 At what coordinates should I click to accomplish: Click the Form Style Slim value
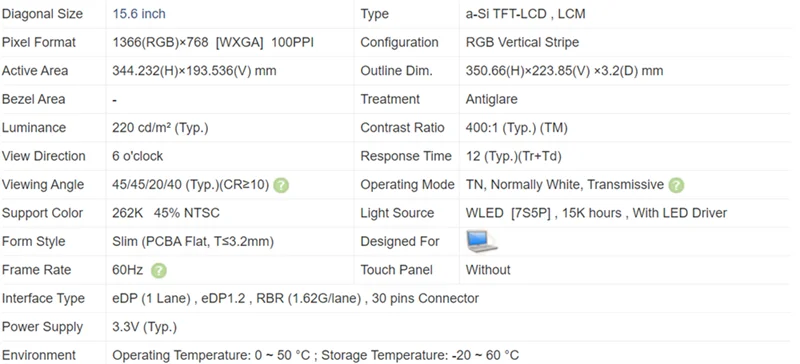(x=193, y=241)
